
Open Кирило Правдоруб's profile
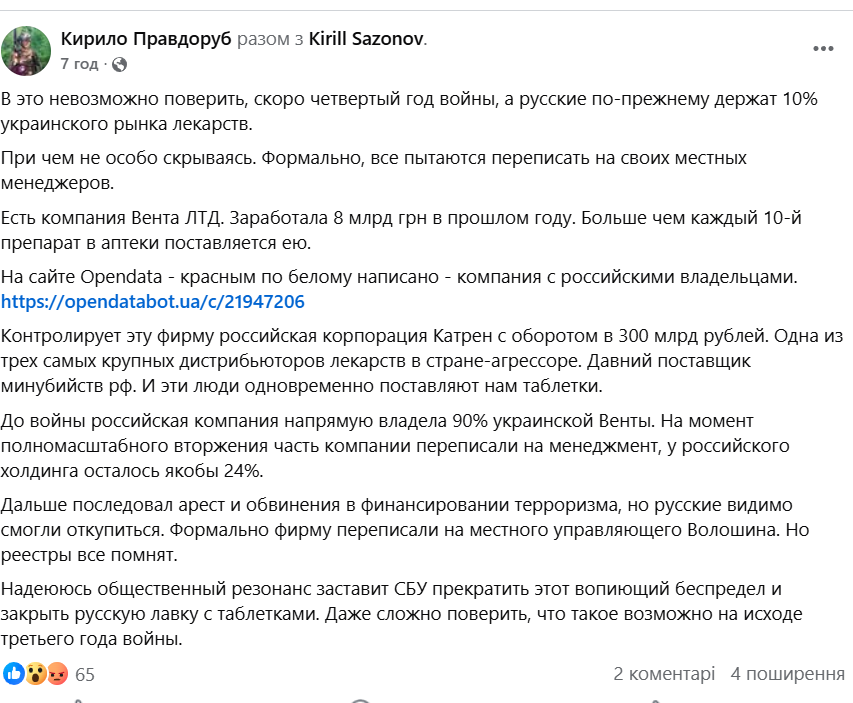146,38
